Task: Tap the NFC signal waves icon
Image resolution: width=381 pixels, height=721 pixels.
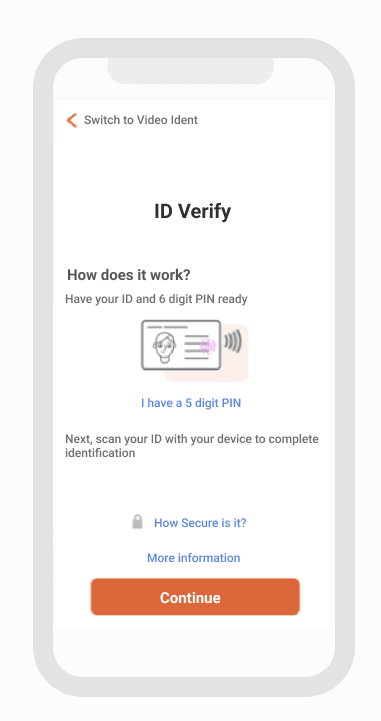Action: click(x=233, y=343)
